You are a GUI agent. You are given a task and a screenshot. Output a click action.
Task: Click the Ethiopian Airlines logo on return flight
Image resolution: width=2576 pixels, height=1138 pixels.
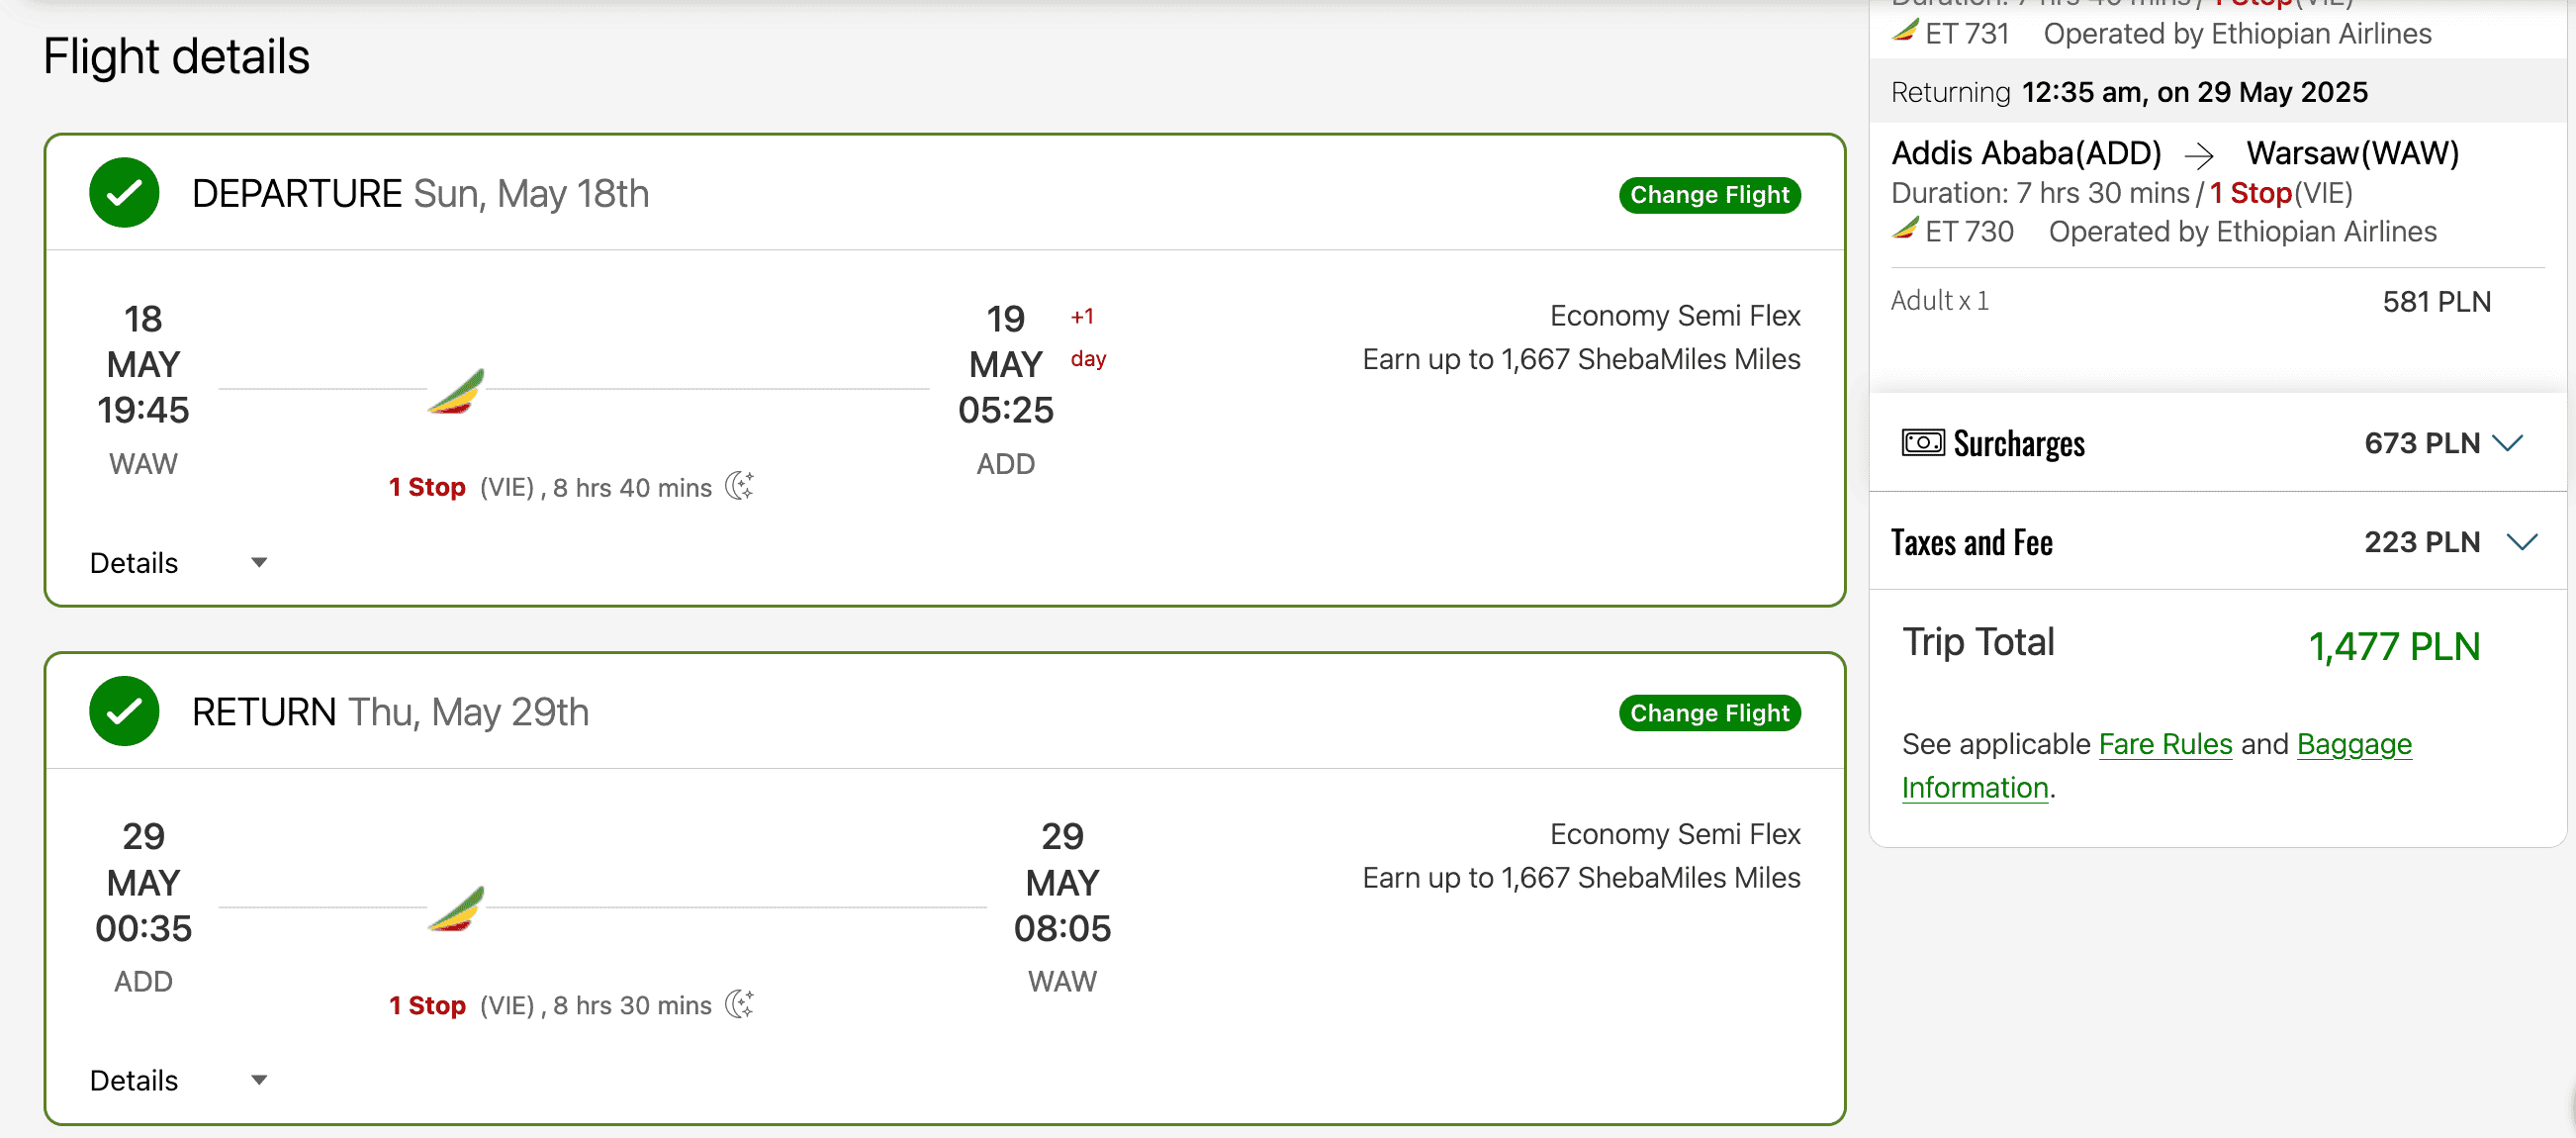tap(457, 909)
